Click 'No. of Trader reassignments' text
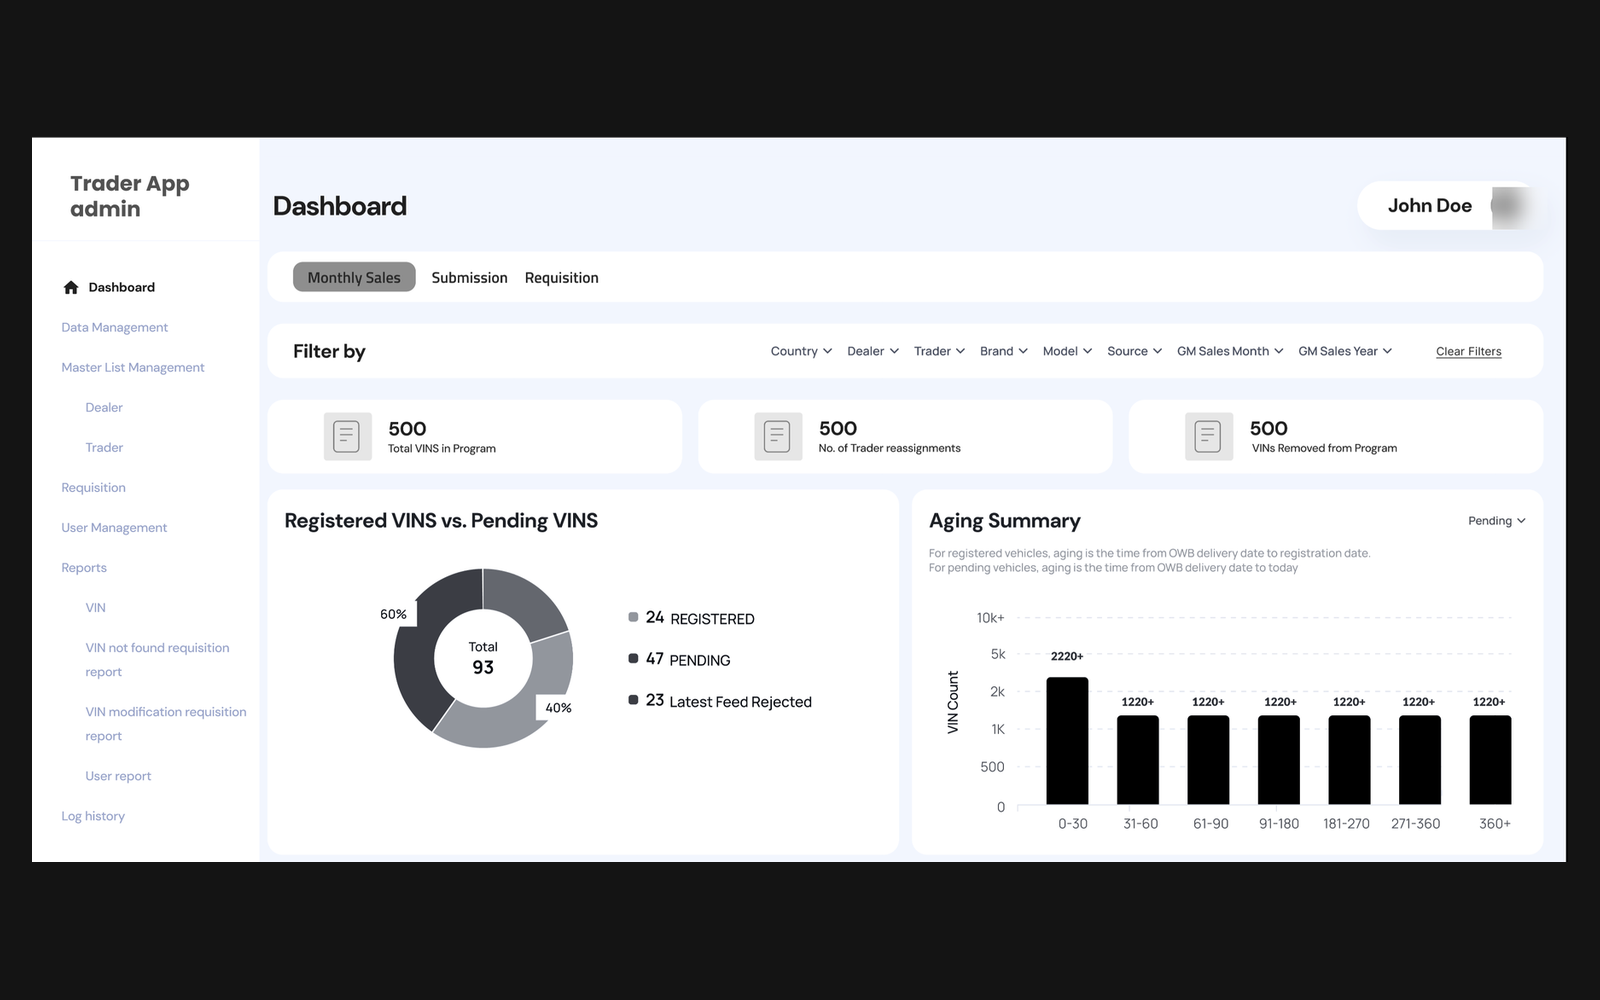Image resolution: width=1600 pixels, height=1000 pixels. [889, 449]
